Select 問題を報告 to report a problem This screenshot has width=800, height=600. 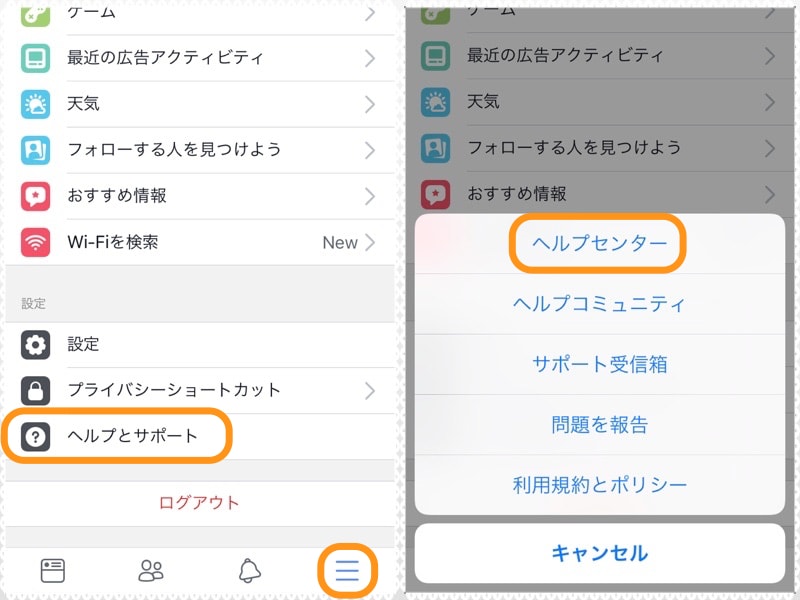click(598, 423)
